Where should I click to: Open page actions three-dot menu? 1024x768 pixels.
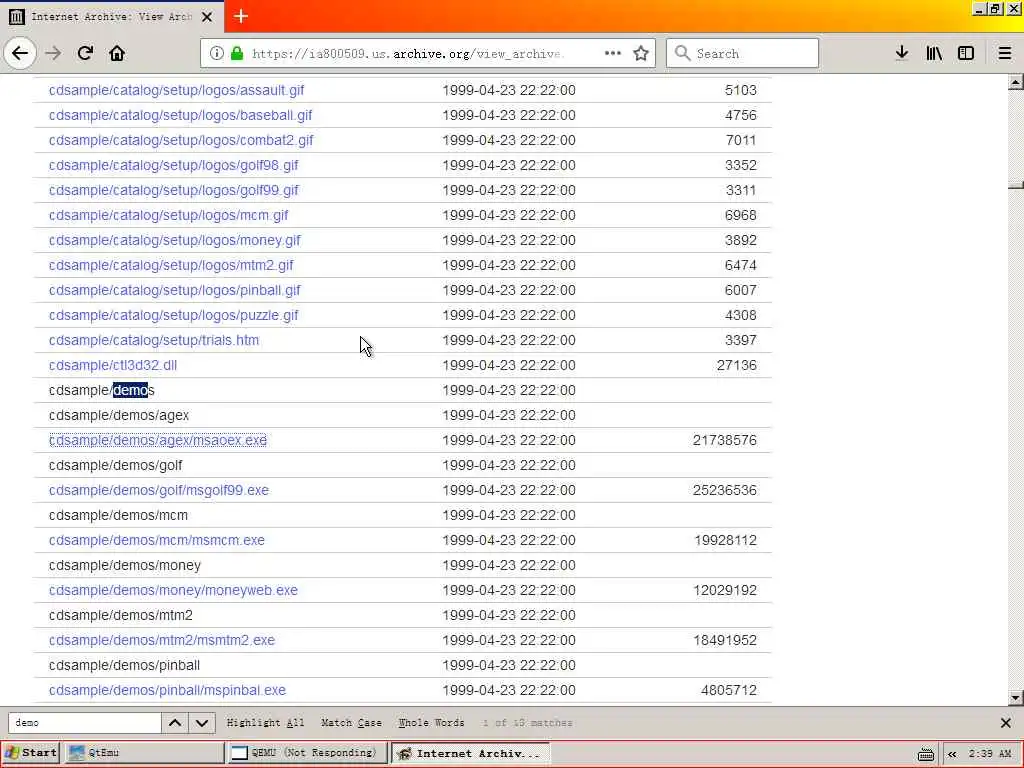pyautogui.click(x=613, y=53)
